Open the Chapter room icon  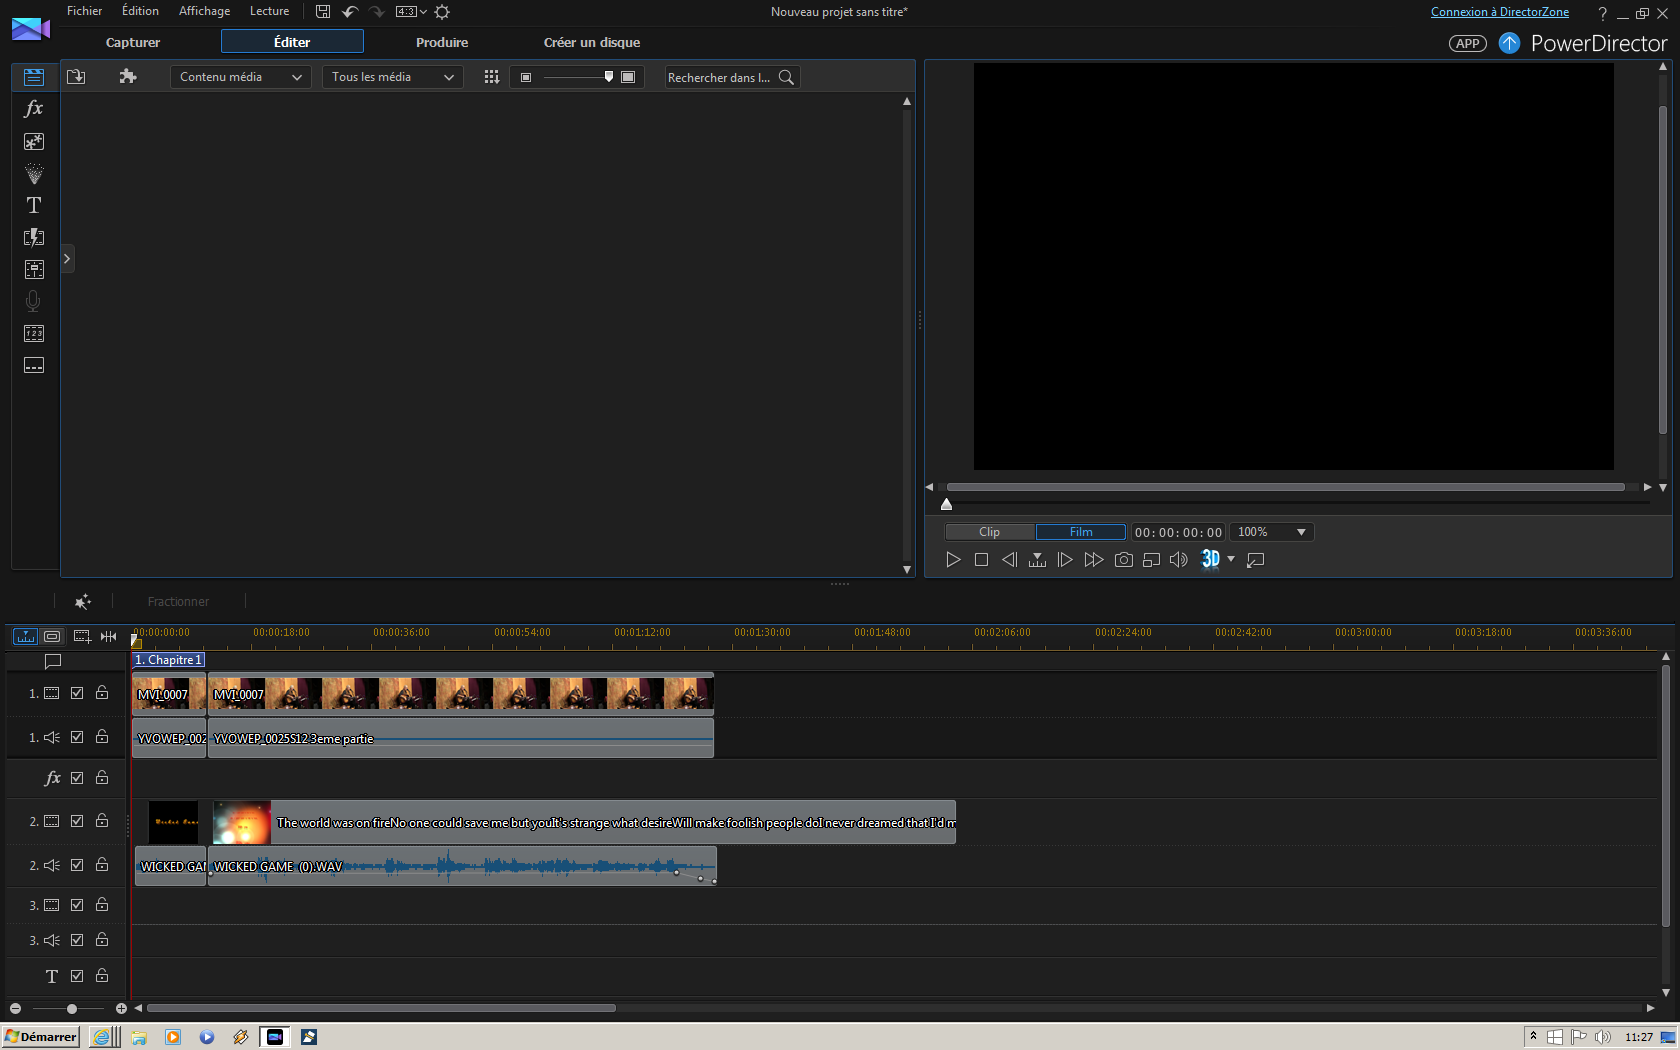pos(33,333)
